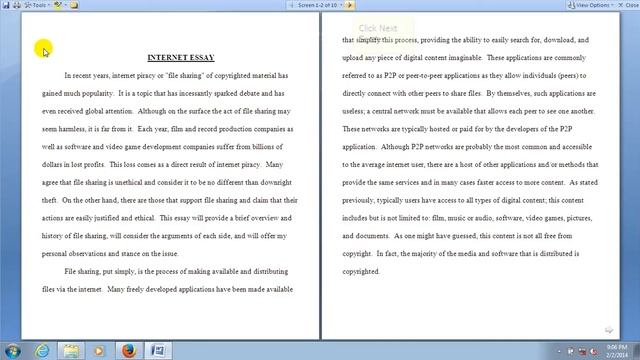Open the Tools menu
Screen dimensions: 640x360
point(37,5)
